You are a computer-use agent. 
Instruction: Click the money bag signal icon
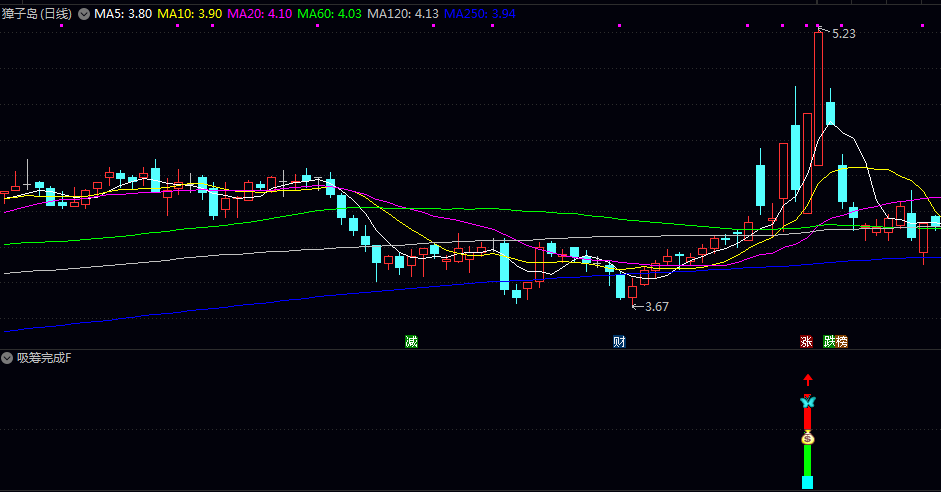click(x=808, y=438)
